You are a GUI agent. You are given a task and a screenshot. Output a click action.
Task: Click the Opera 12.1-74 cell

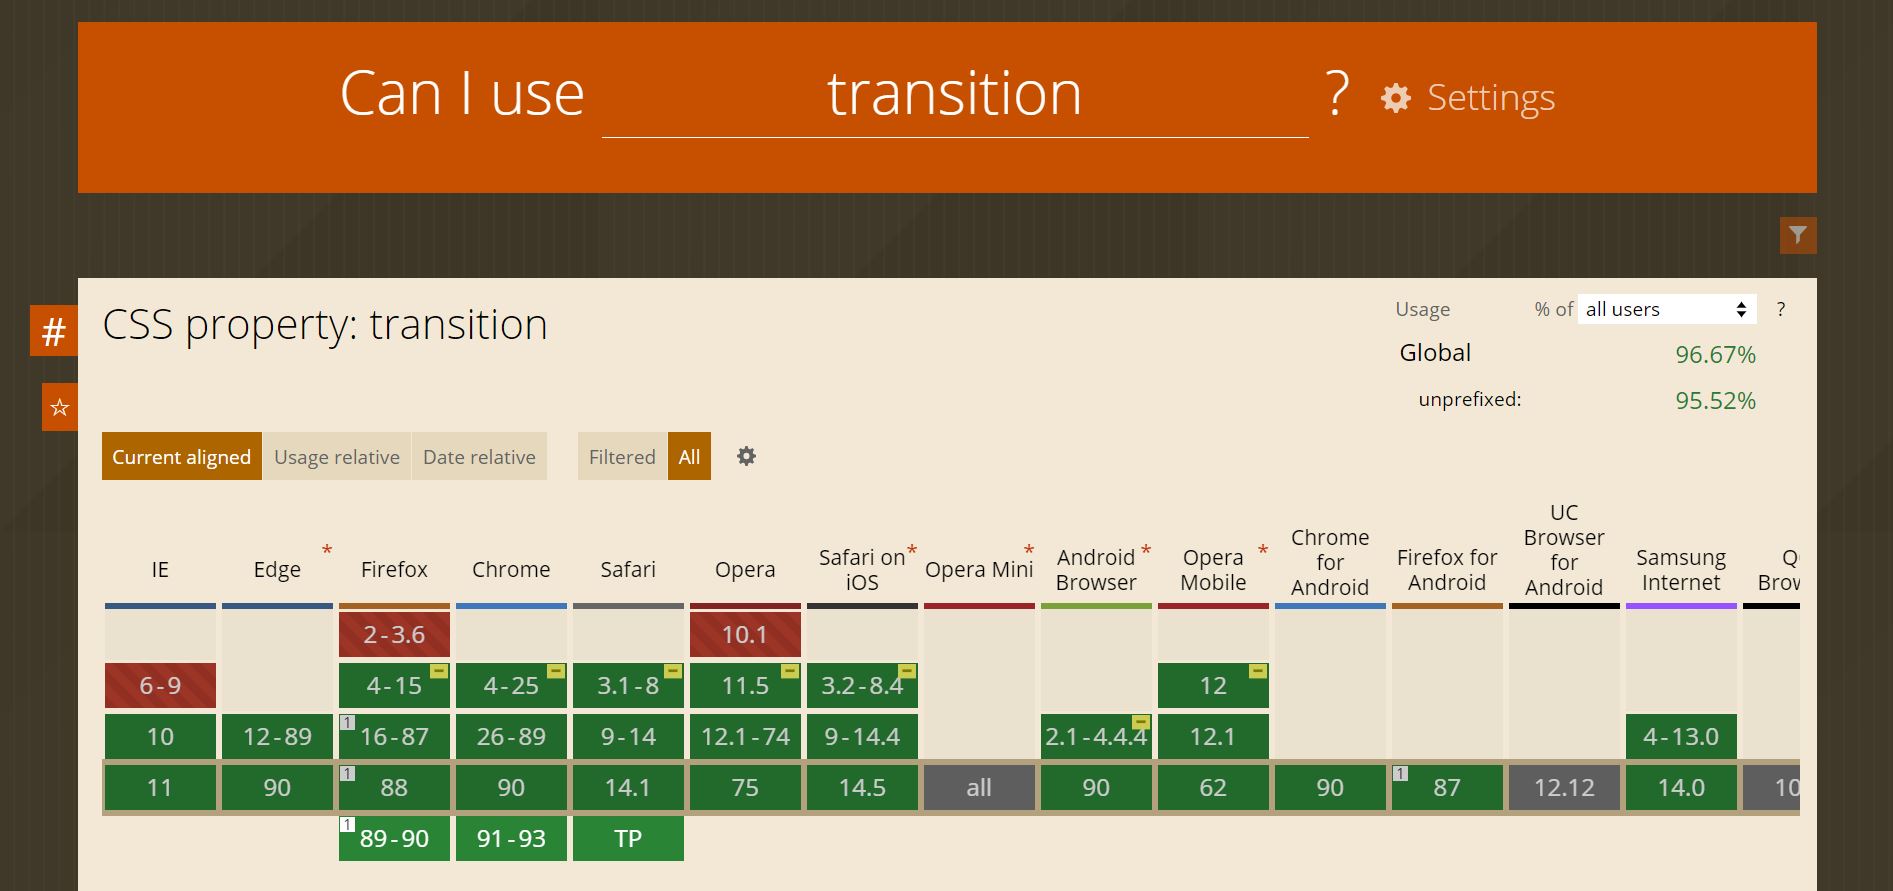(745, 736)
